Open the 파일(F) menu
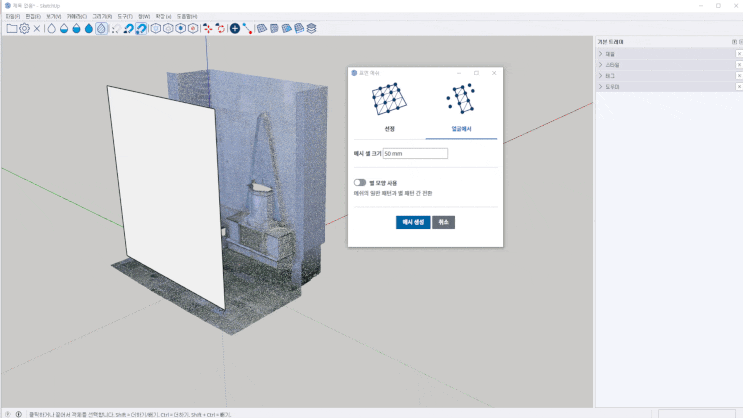The width and height of the screenshot is (743, 418). tap(13, 16)
